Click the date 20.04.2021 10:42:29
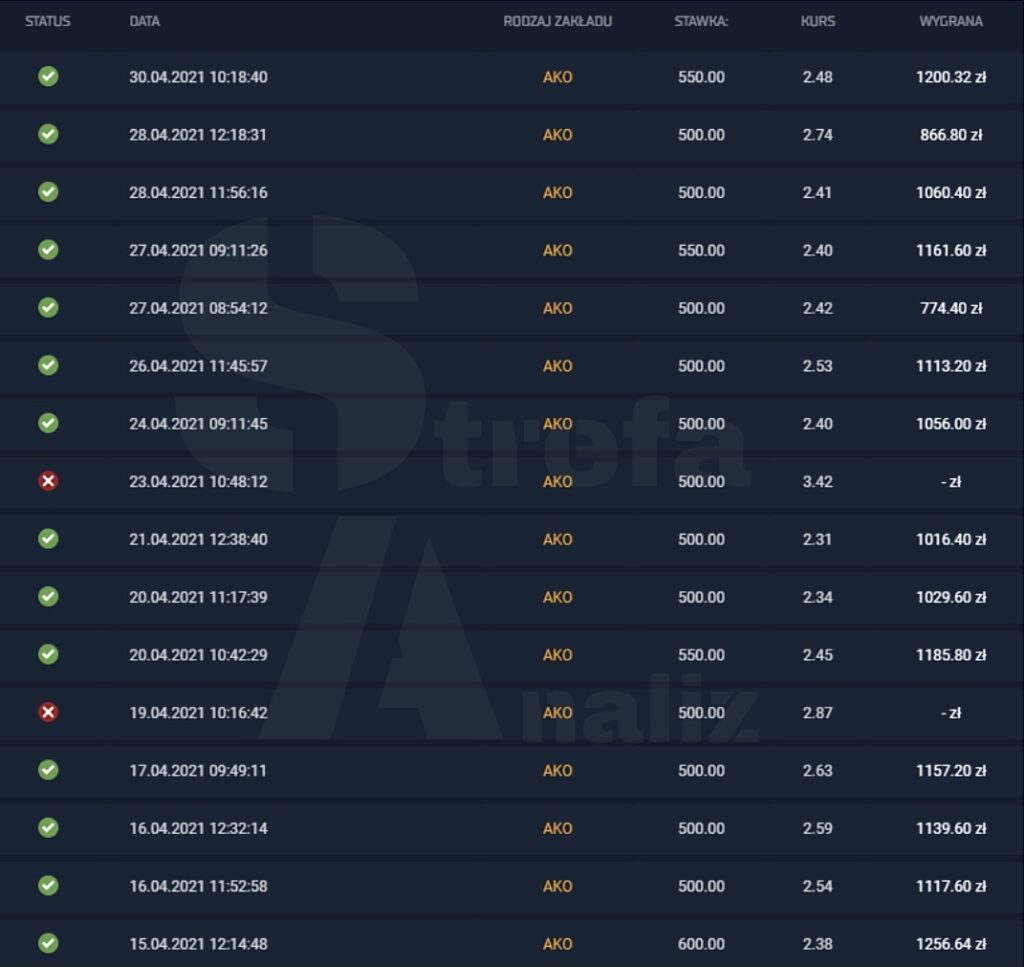Screen dimensions: 1024x967 [x=199, y=655]
